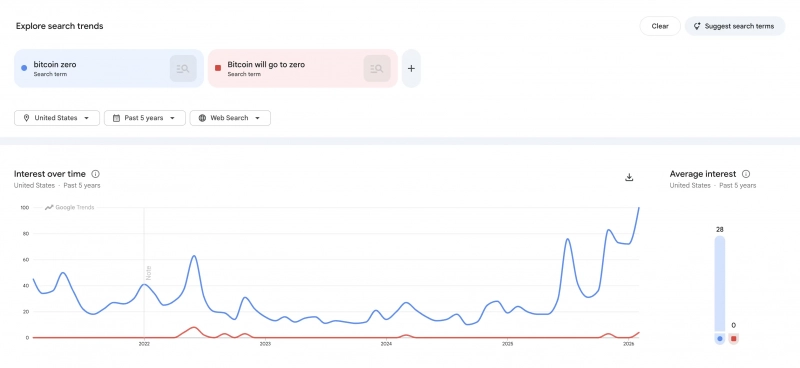The width and height of the screenshot is (800, 368).
Task: Select the Bitcoin will go to zero chip
Action: 303,68
